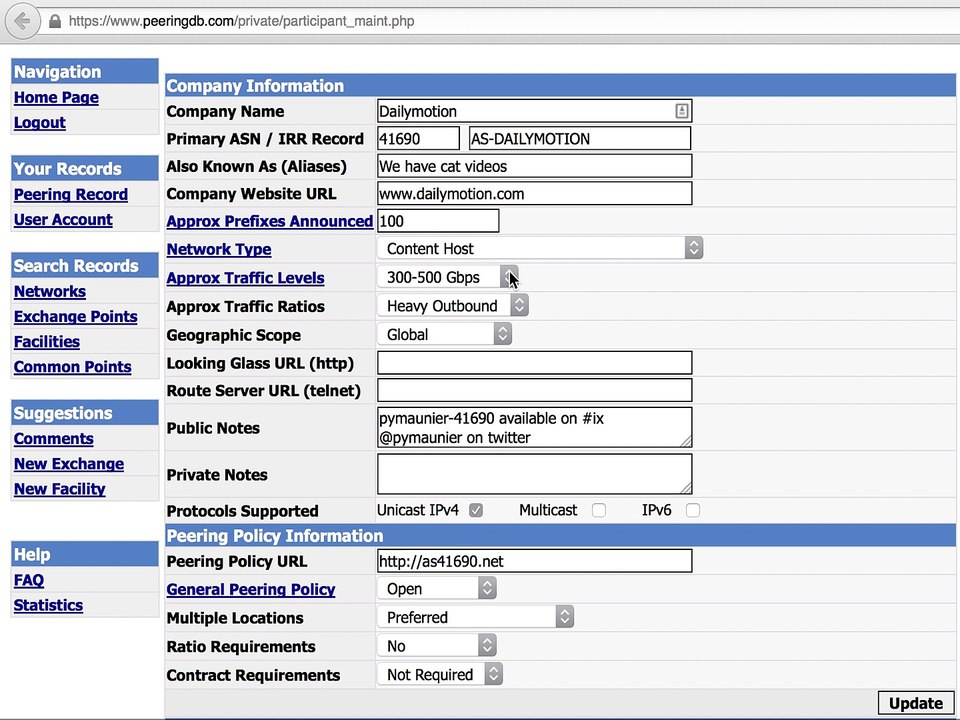The image size is (960, 720).
Task: Enable the IPv6 checkbox
Action: click(692, 510)
